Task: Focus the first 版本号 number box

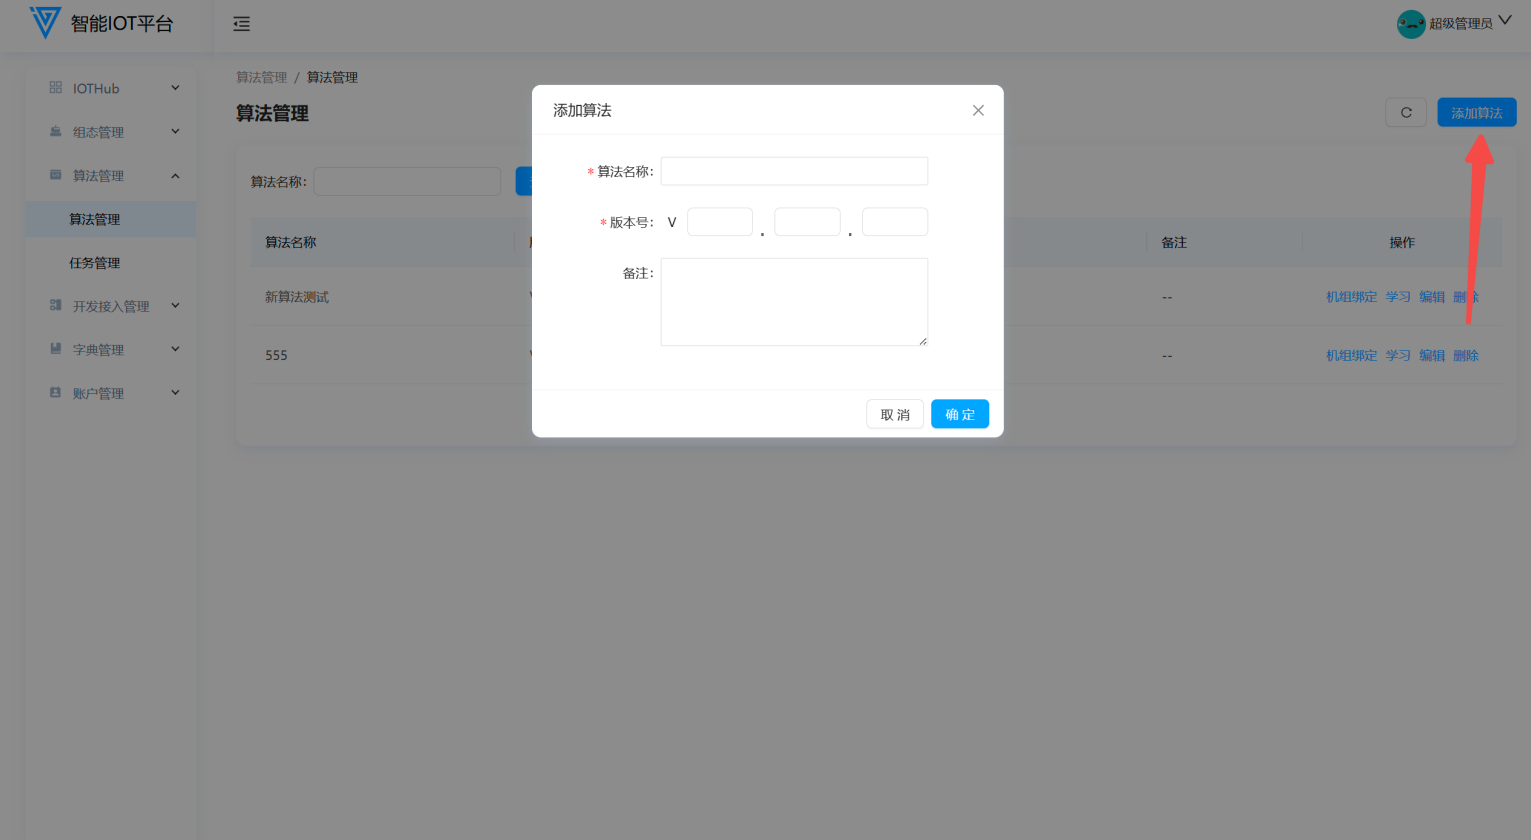Action: [720, 222]
